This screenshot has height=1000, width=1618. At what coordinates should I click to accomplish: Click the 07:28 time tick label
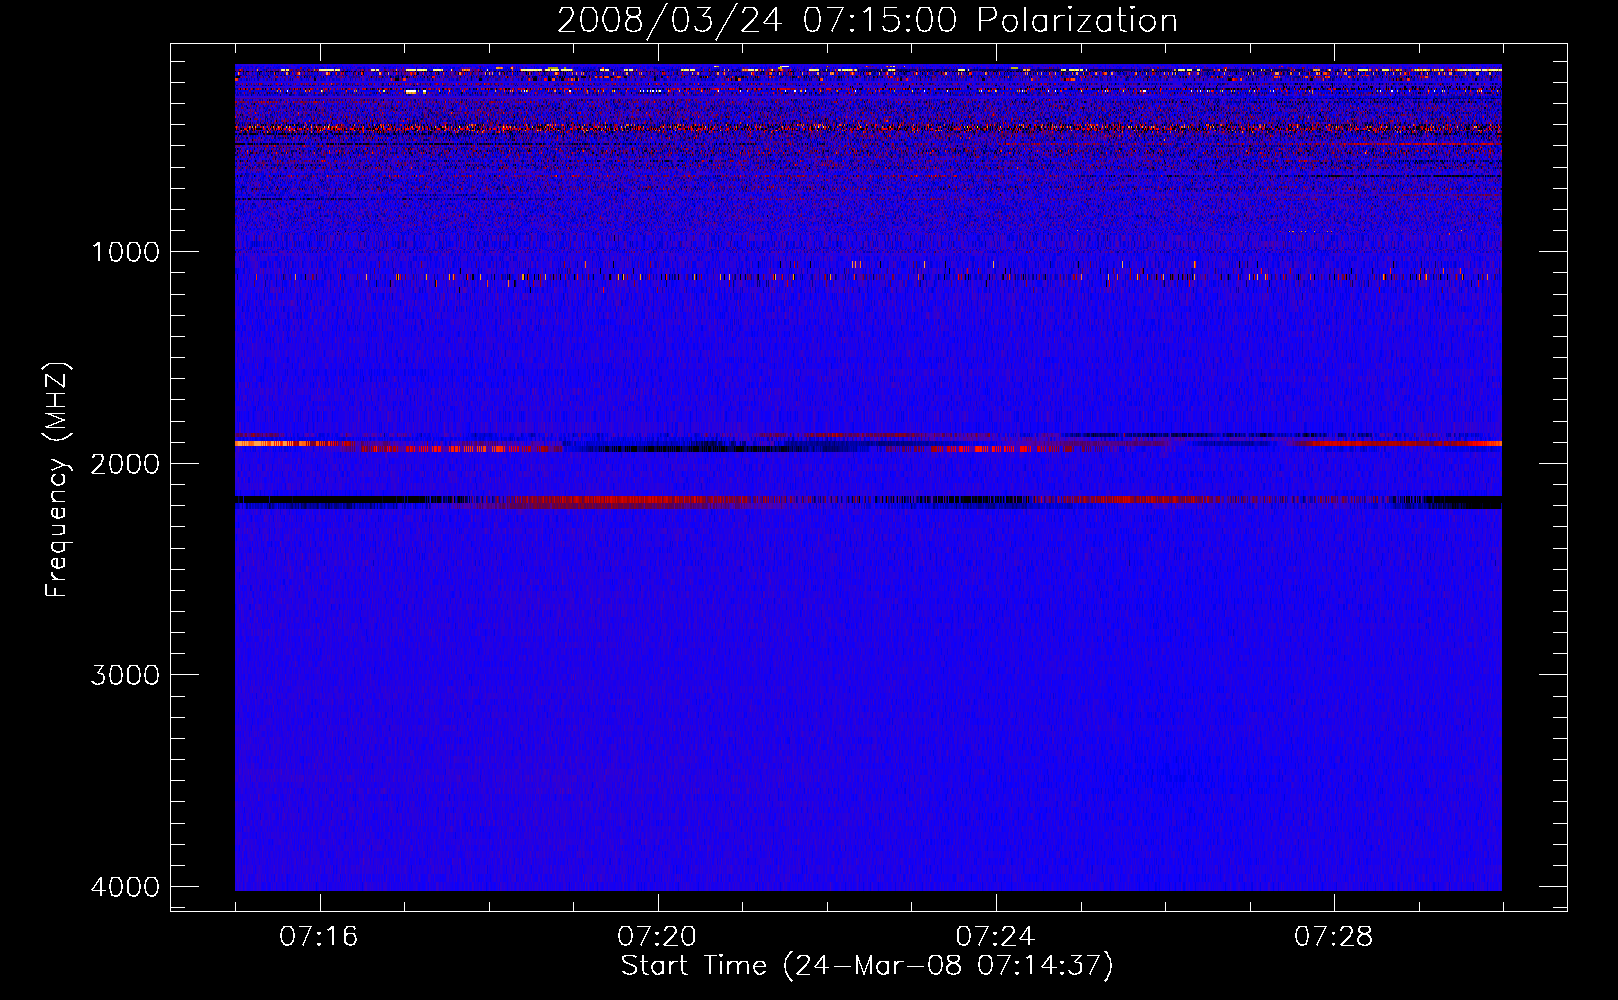1333,937
